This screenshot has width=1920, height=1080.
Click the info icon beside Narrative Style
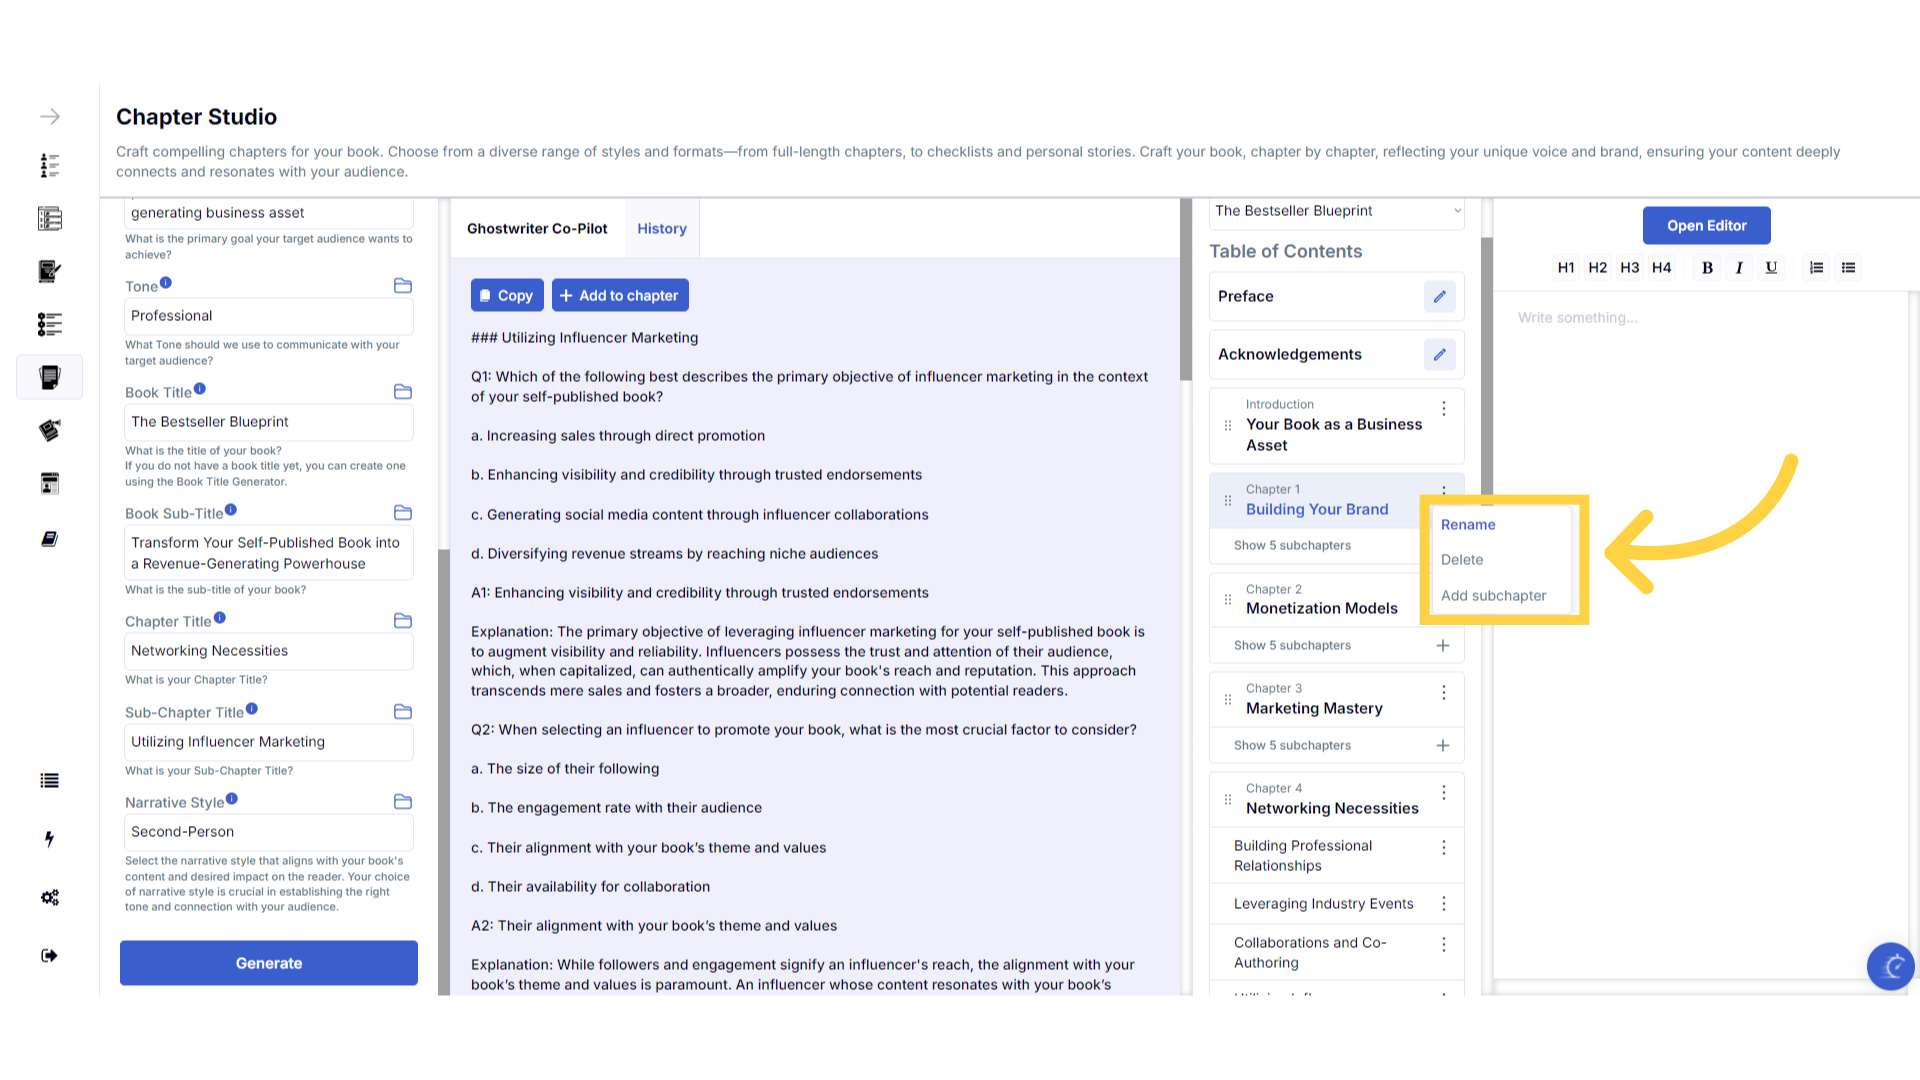pos(232,799)
